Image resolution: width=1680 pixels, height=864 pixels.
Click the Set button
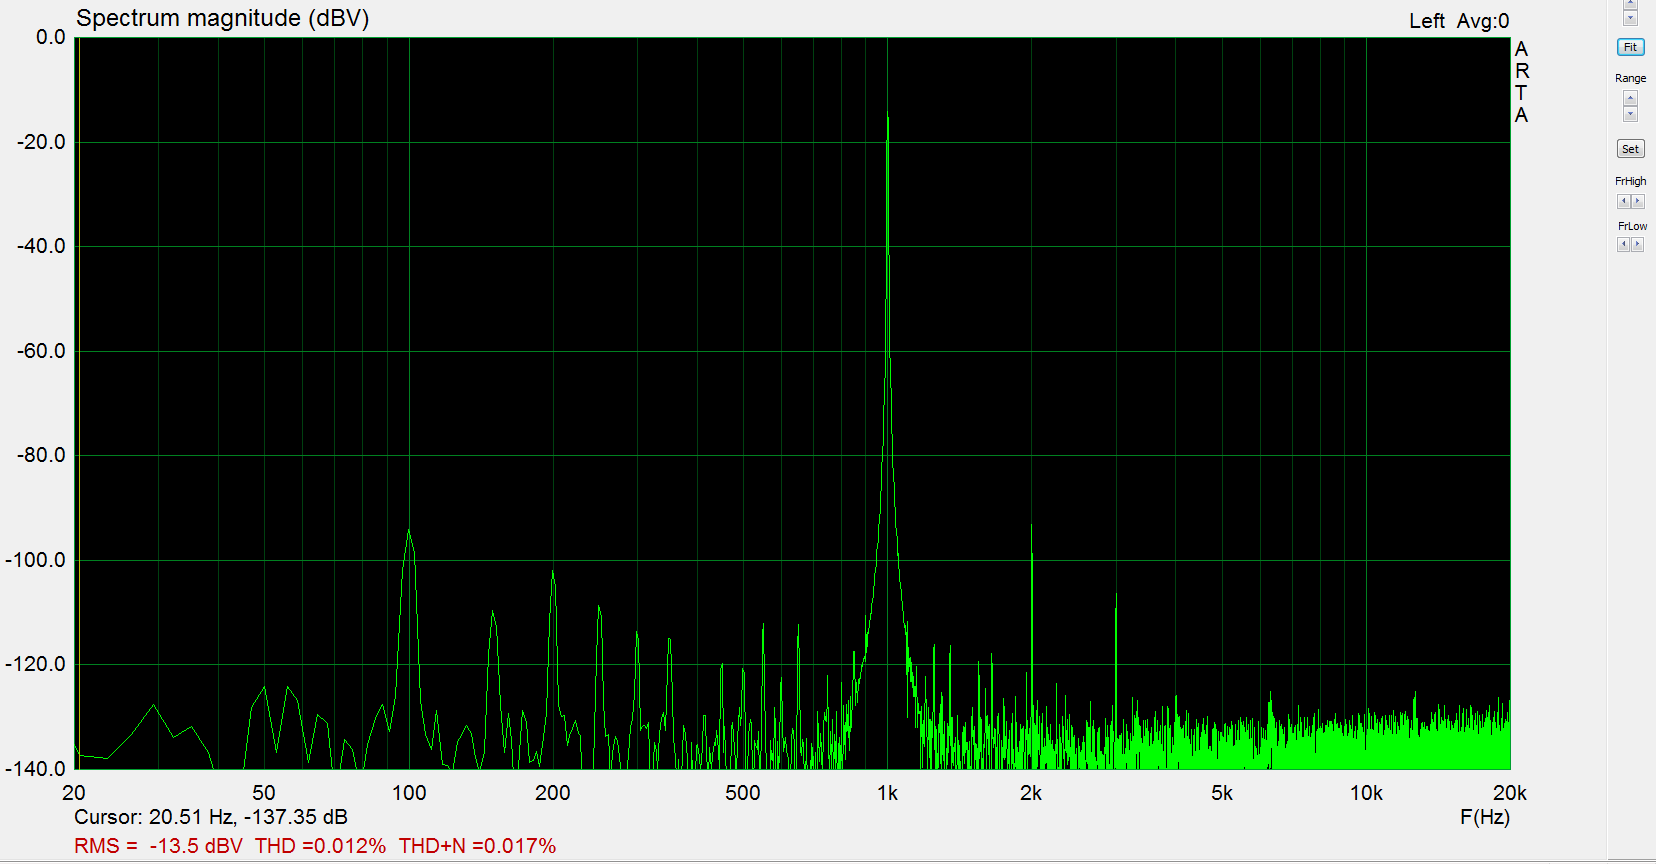[x=1630, y=149]
